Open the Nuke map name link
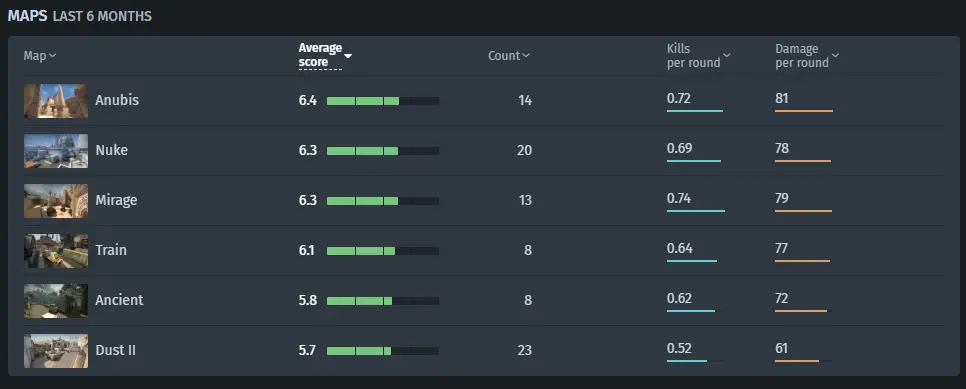 (112, 150)
